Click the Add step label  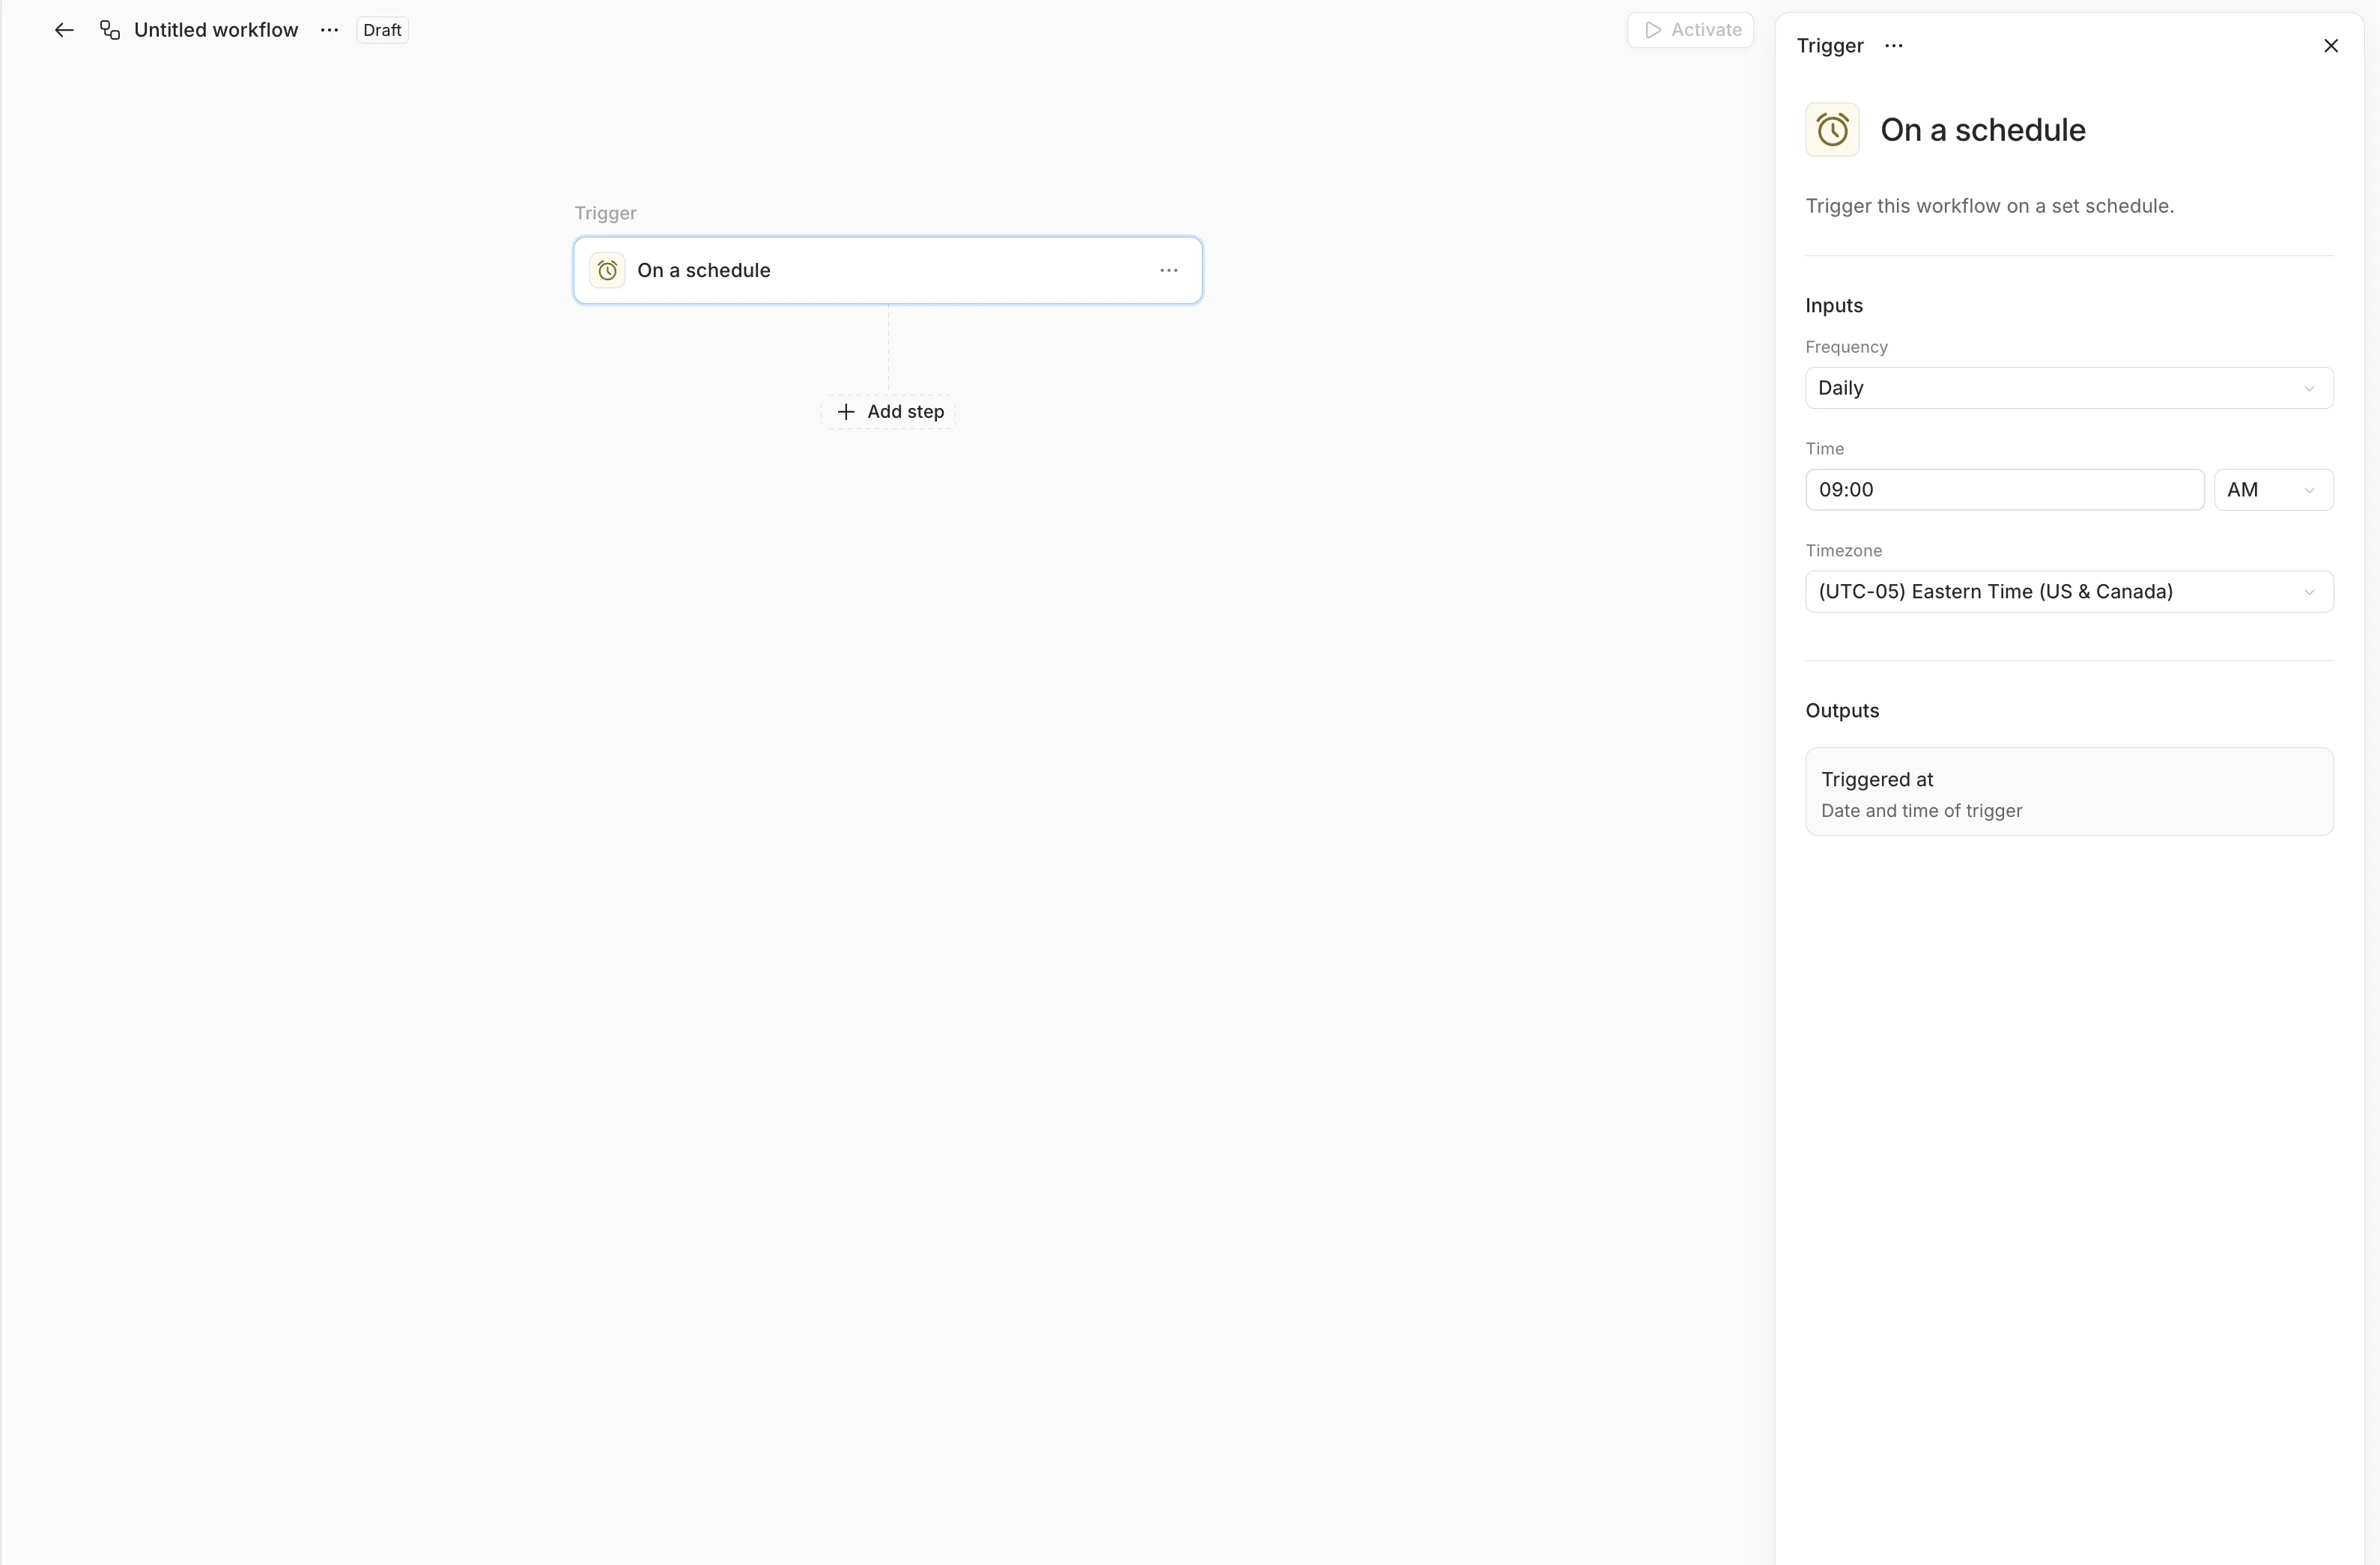pos(905,412)
